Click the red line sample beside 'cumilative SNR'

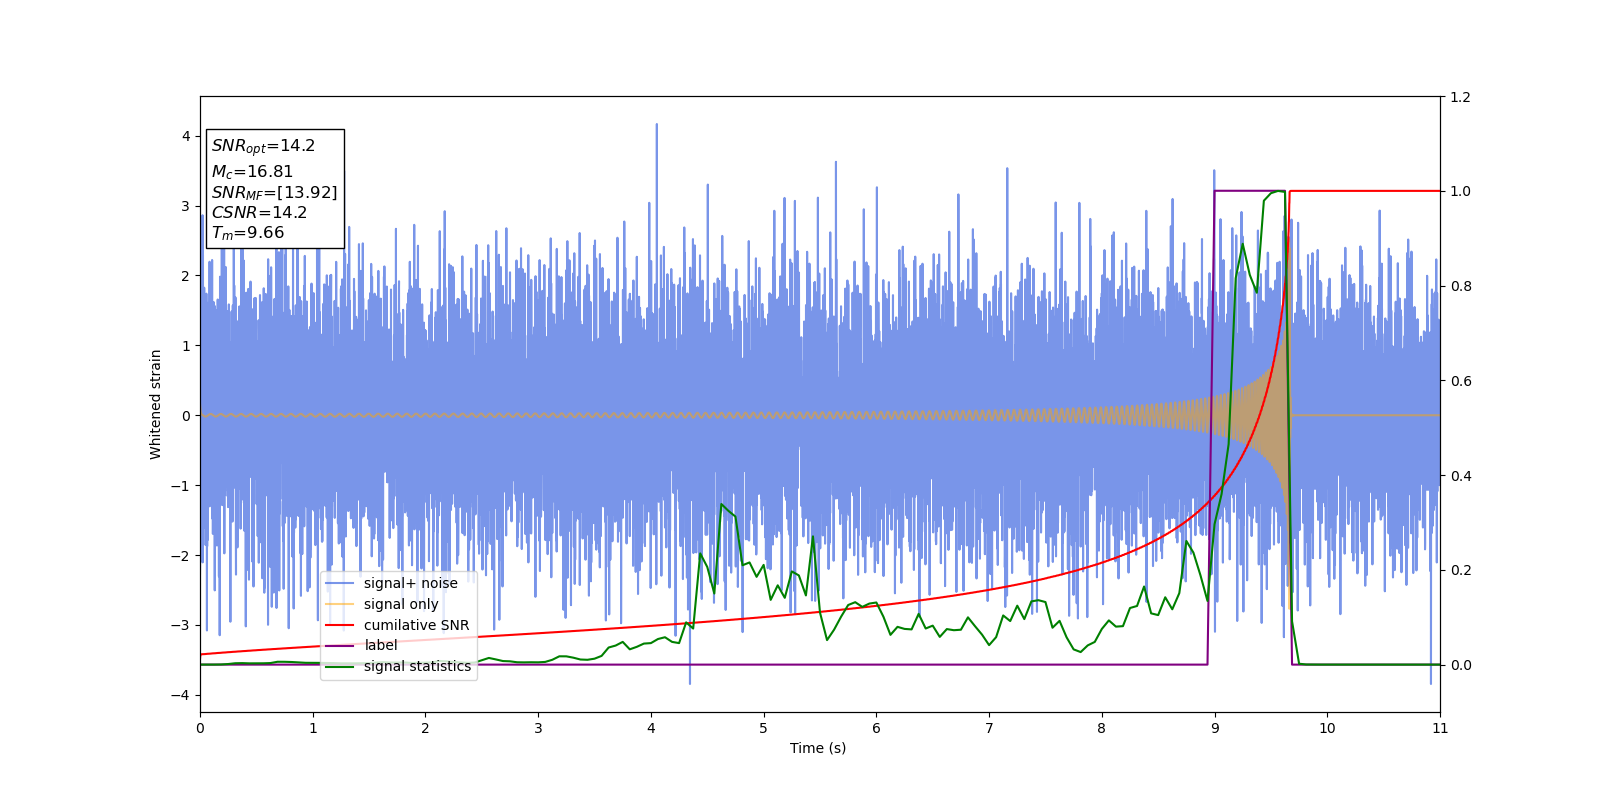[x=340, y=625]
